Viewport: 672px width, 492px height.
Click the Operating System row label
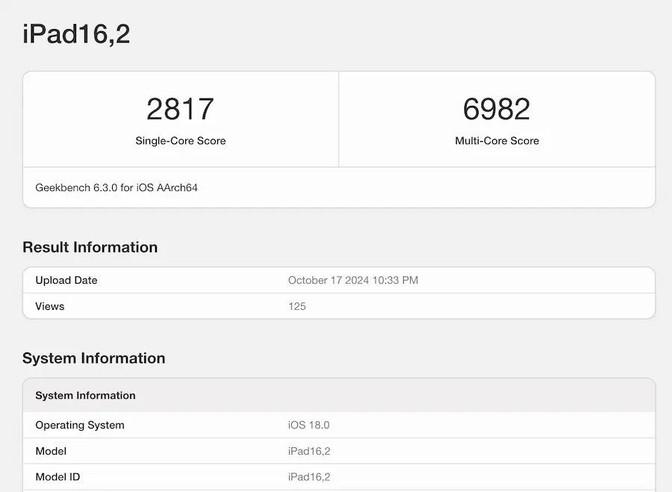click(80, 425)
